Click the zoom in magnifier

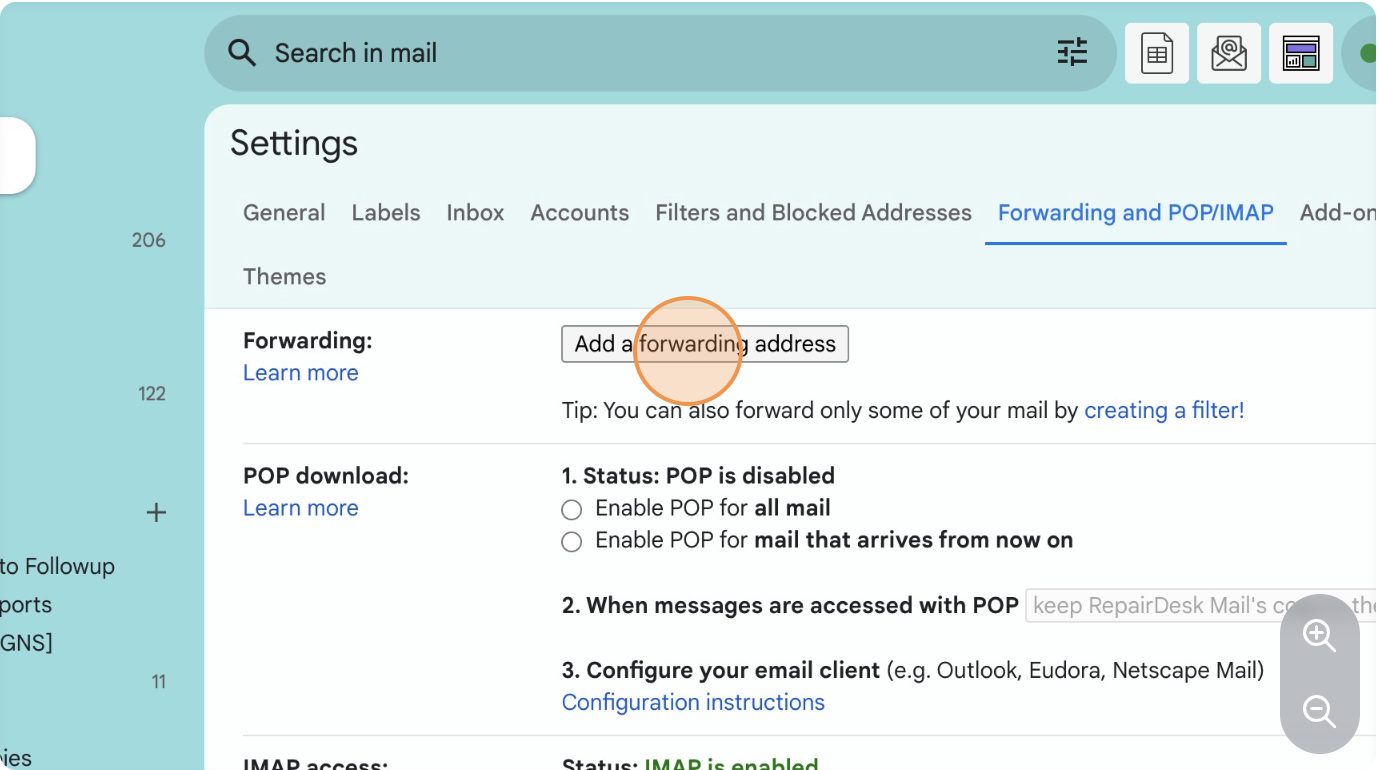click(x=1319, y=635)
